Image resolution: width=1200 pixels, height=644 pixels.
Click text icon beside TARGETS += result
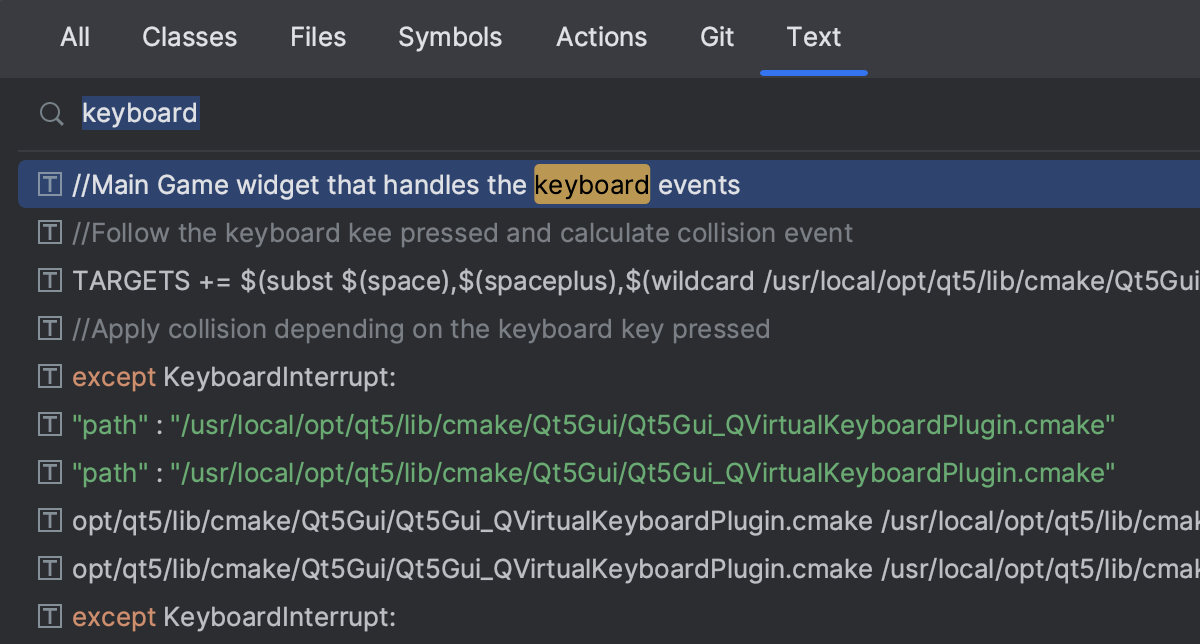[49, 280]
